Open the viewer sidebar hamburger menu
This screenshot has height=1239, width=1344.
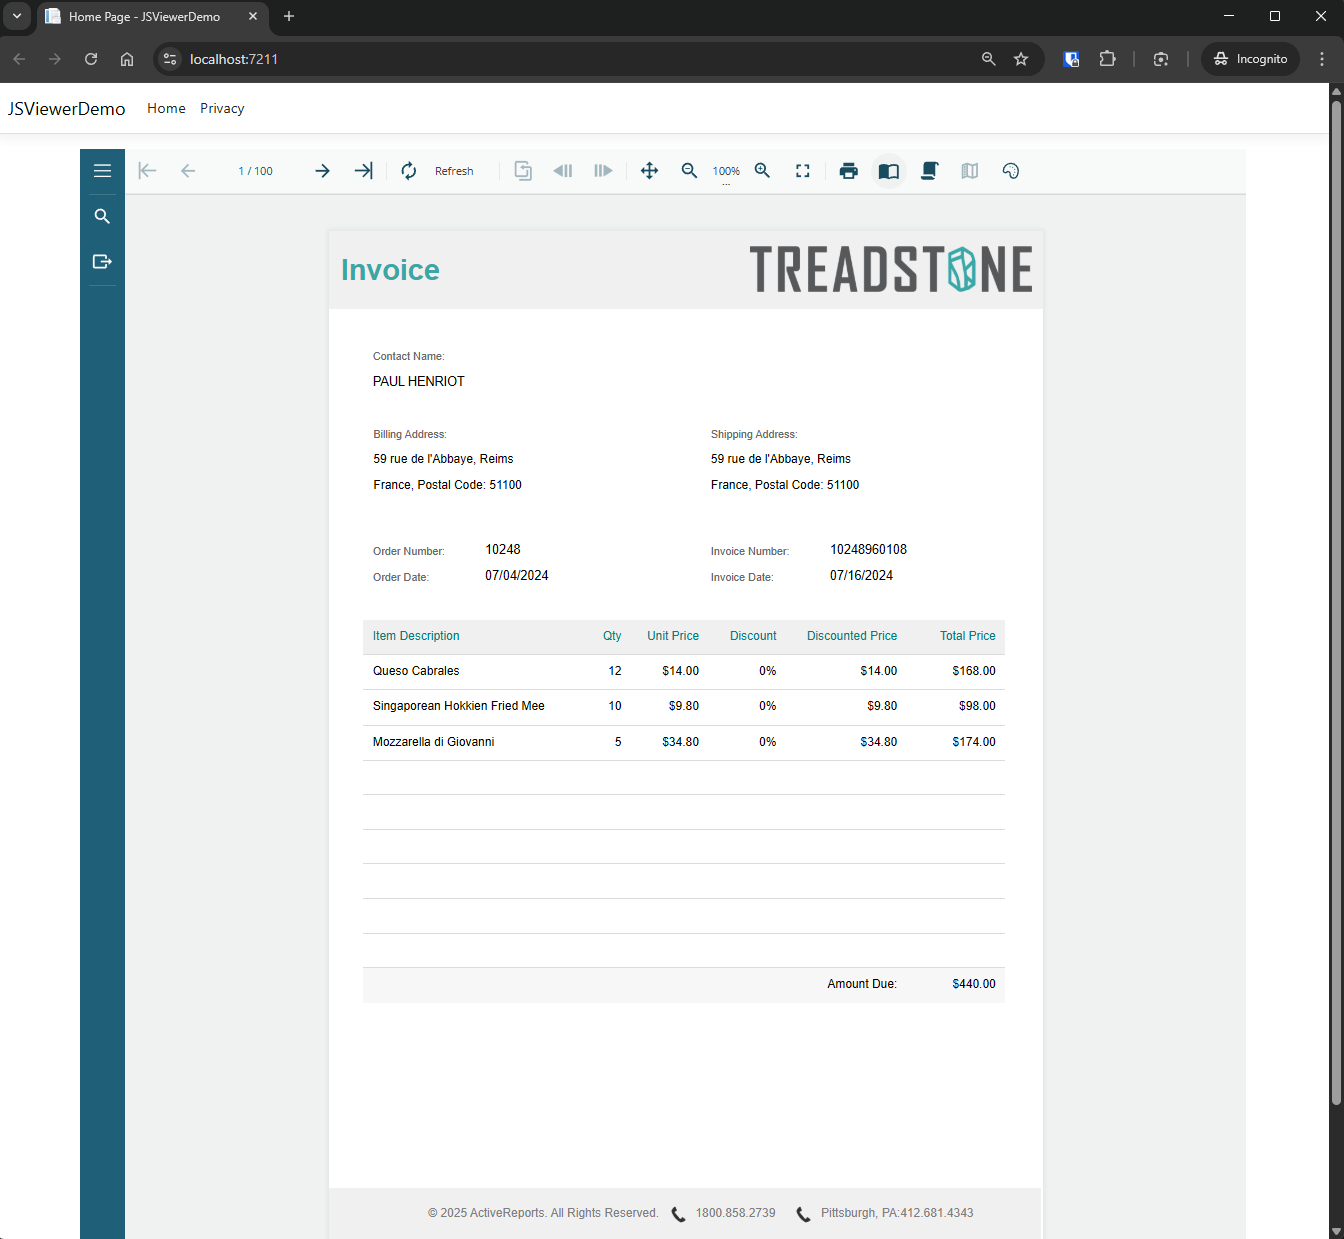pyautogui.click(x=102, y=171)
